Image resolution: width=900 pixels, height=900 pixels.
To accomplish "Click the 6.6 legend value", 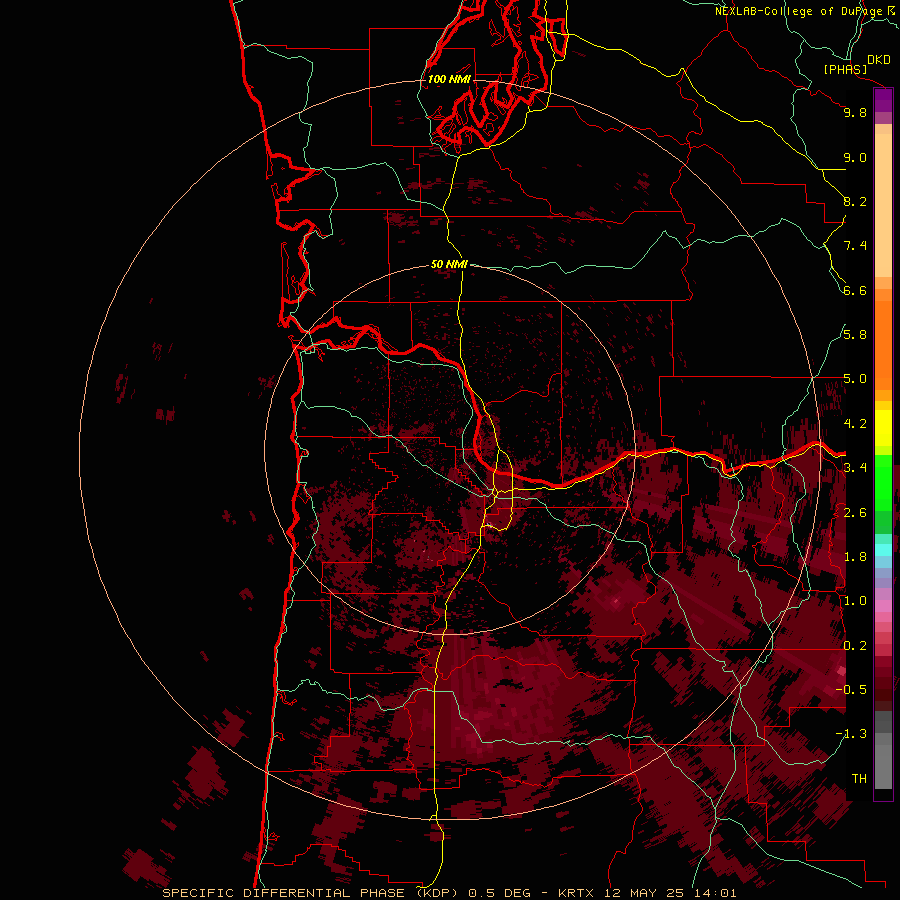I will click(855, 291).
